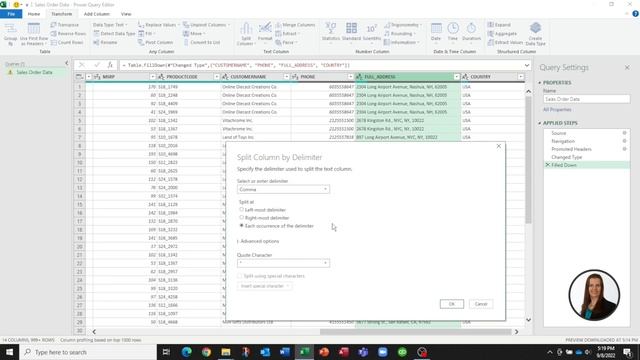Switch to the View tab
Viewport: 640px width, 360px height.
126,14
